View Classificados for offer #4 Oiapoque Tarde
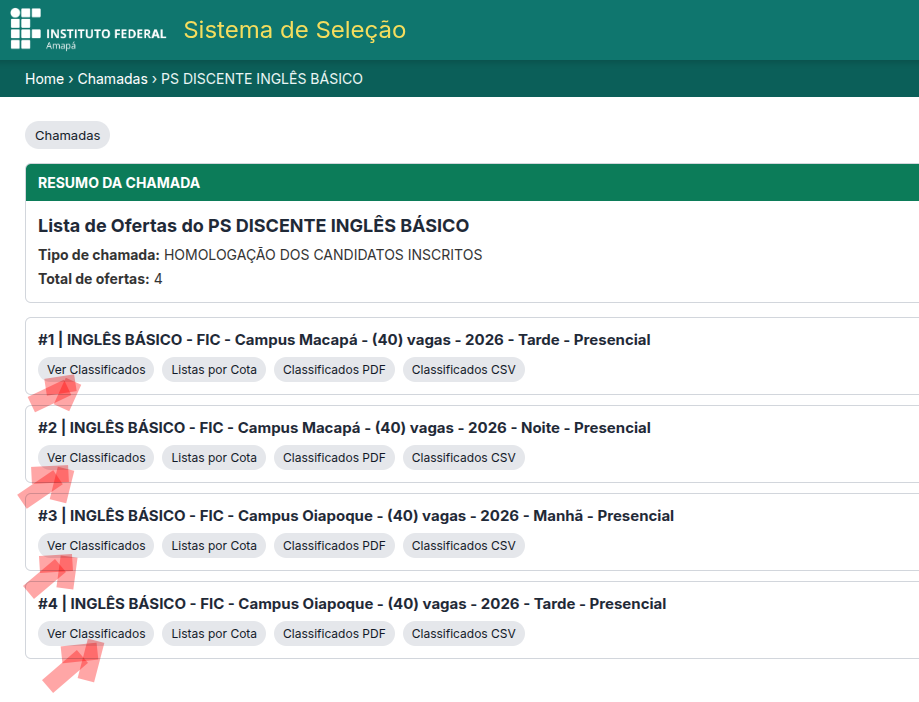 [x=96, y=634]
